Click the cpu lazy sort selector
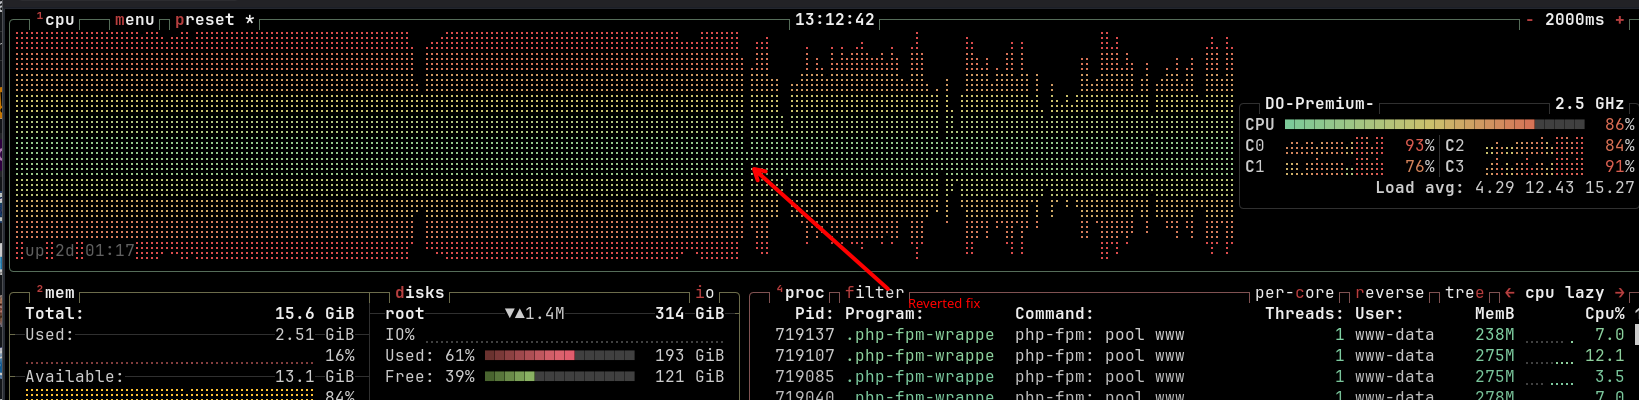Image resolution: width=1639 pixels, height=400 pixels. pos(1565,293)
